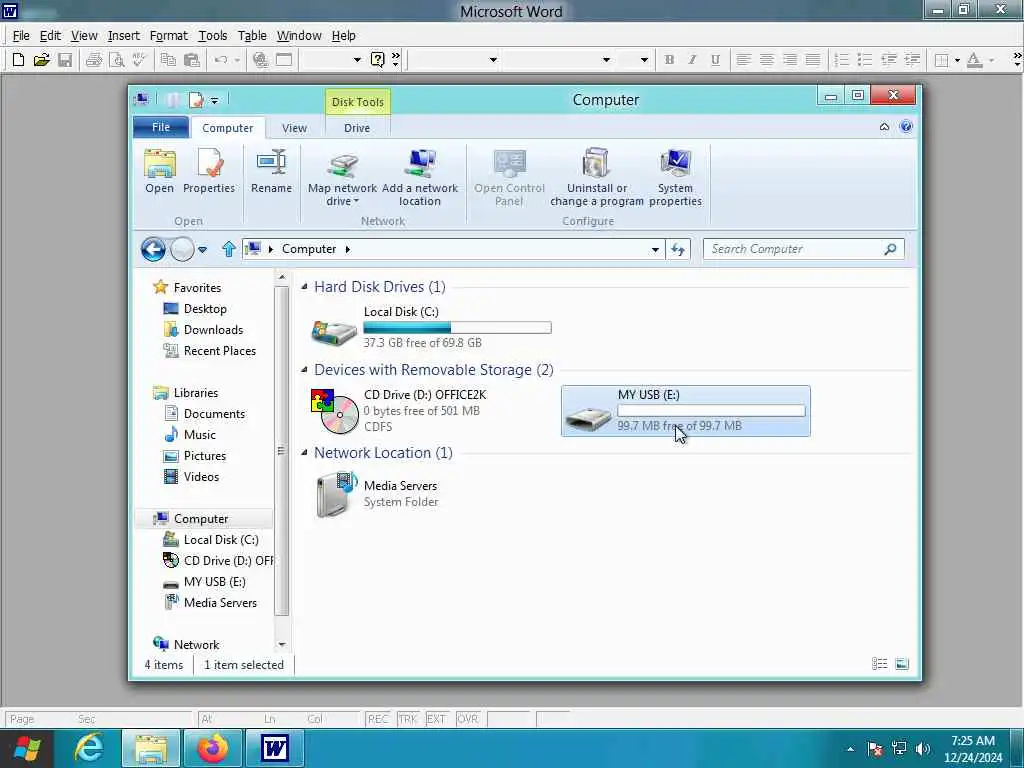Click Increase Indent icon in Word
The height and width of the screenshot is (768, 1024).
(912, 60)
